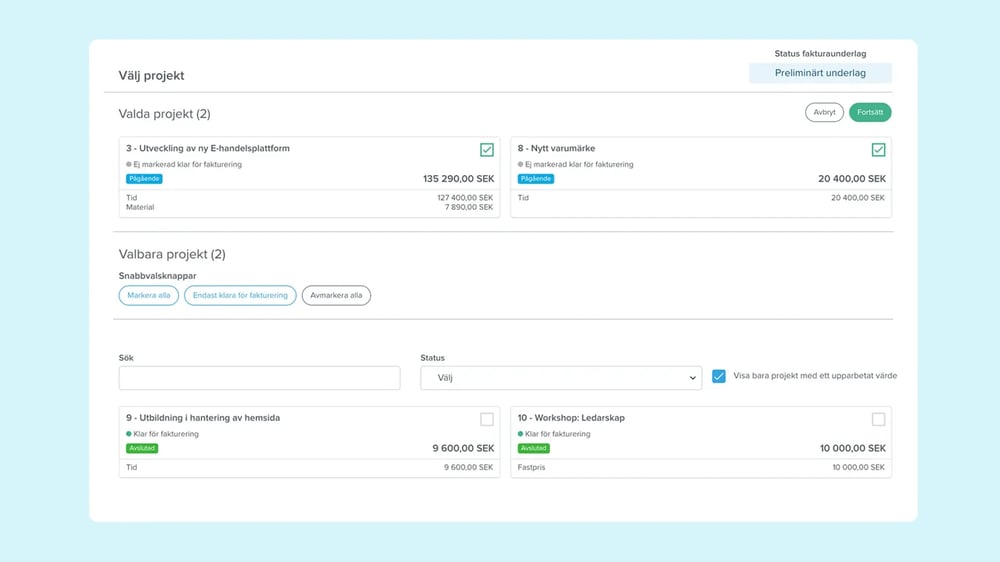This screenshot has height=562, width=1000.
Task: Click grey status dot on E-handelsplattform project
Action: [x=129, y=165]
